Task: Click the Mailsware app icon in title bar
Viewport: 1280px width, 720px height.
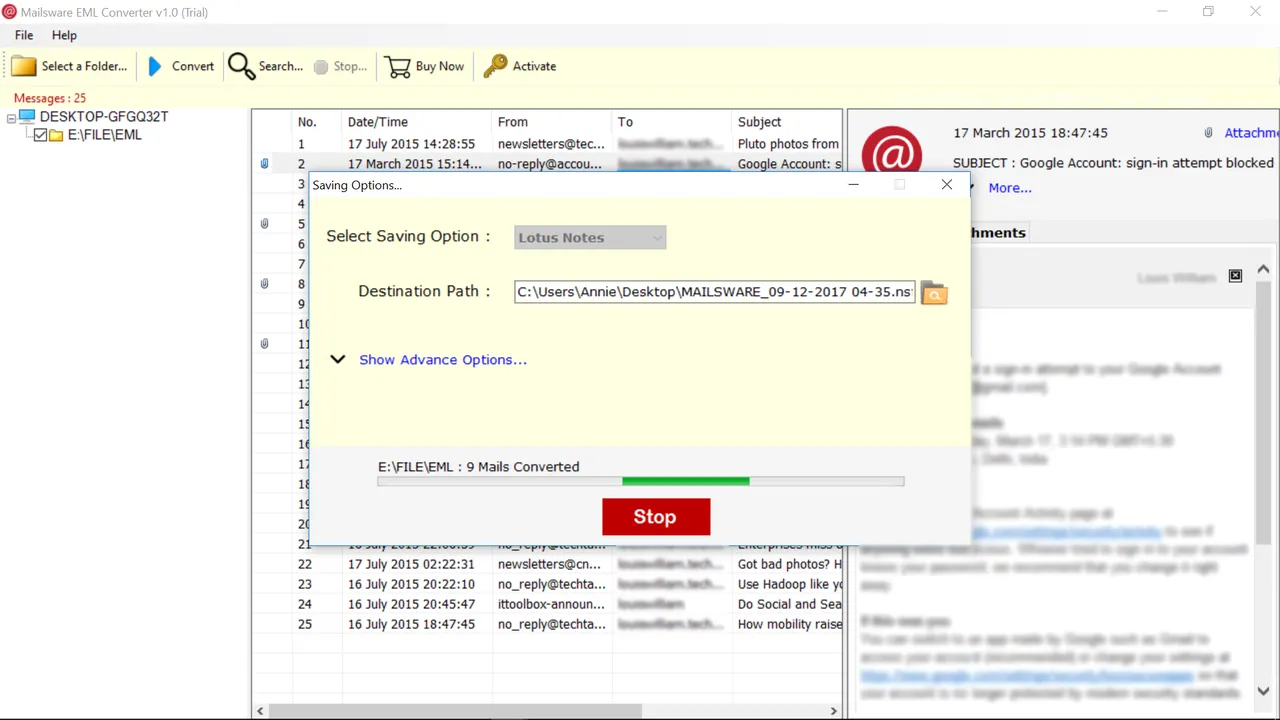Action: [9, 11]
